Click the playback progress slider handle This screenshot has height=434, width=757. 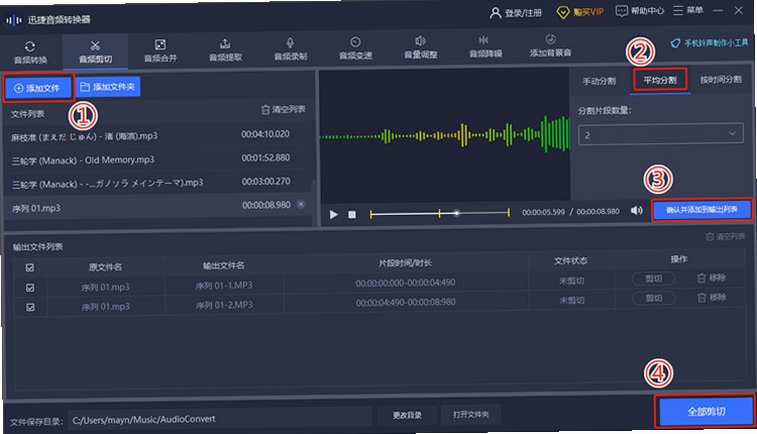coord(456,213)
